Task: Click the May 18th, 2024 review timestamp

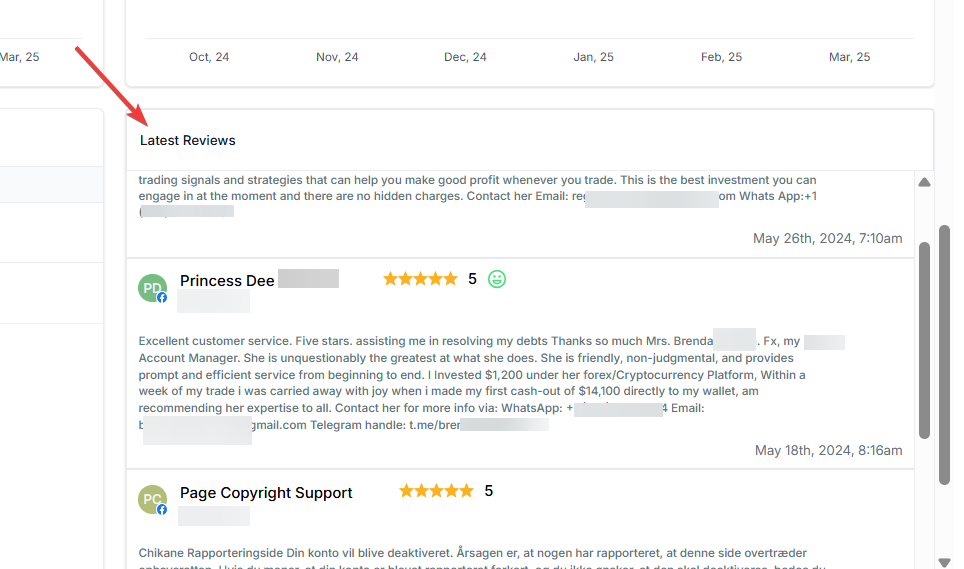Action: pos(828,450)
